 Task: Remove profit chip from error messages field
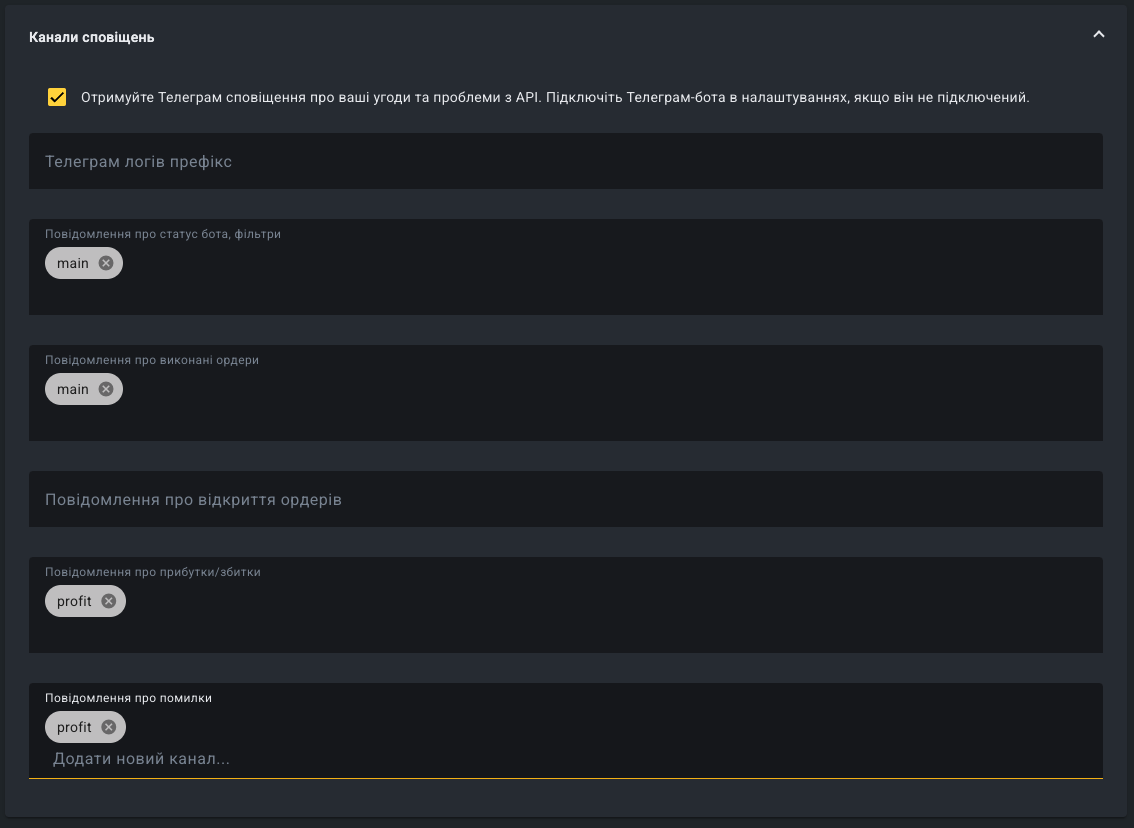[108, 727]
